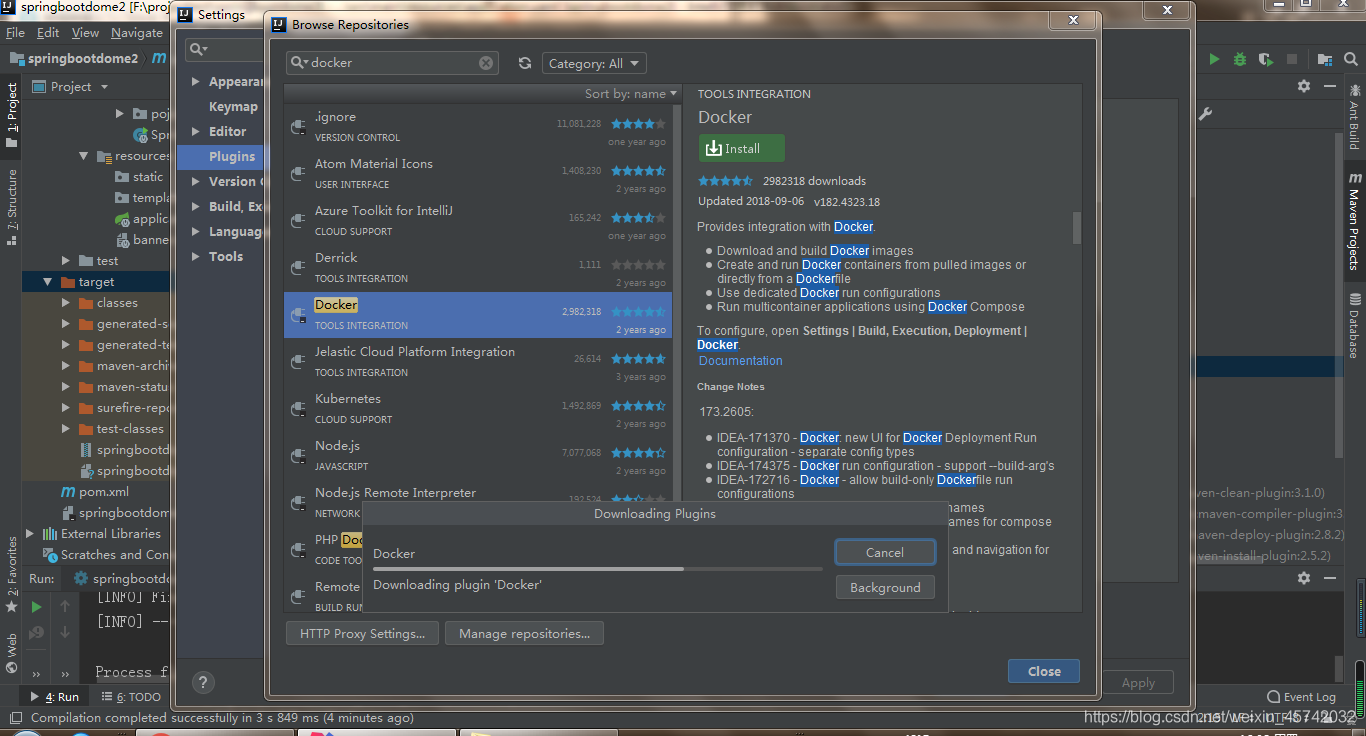Switch to the 6: TODO tab
1366x736 pixels.
pyautogui.click(x=131, y=697)
